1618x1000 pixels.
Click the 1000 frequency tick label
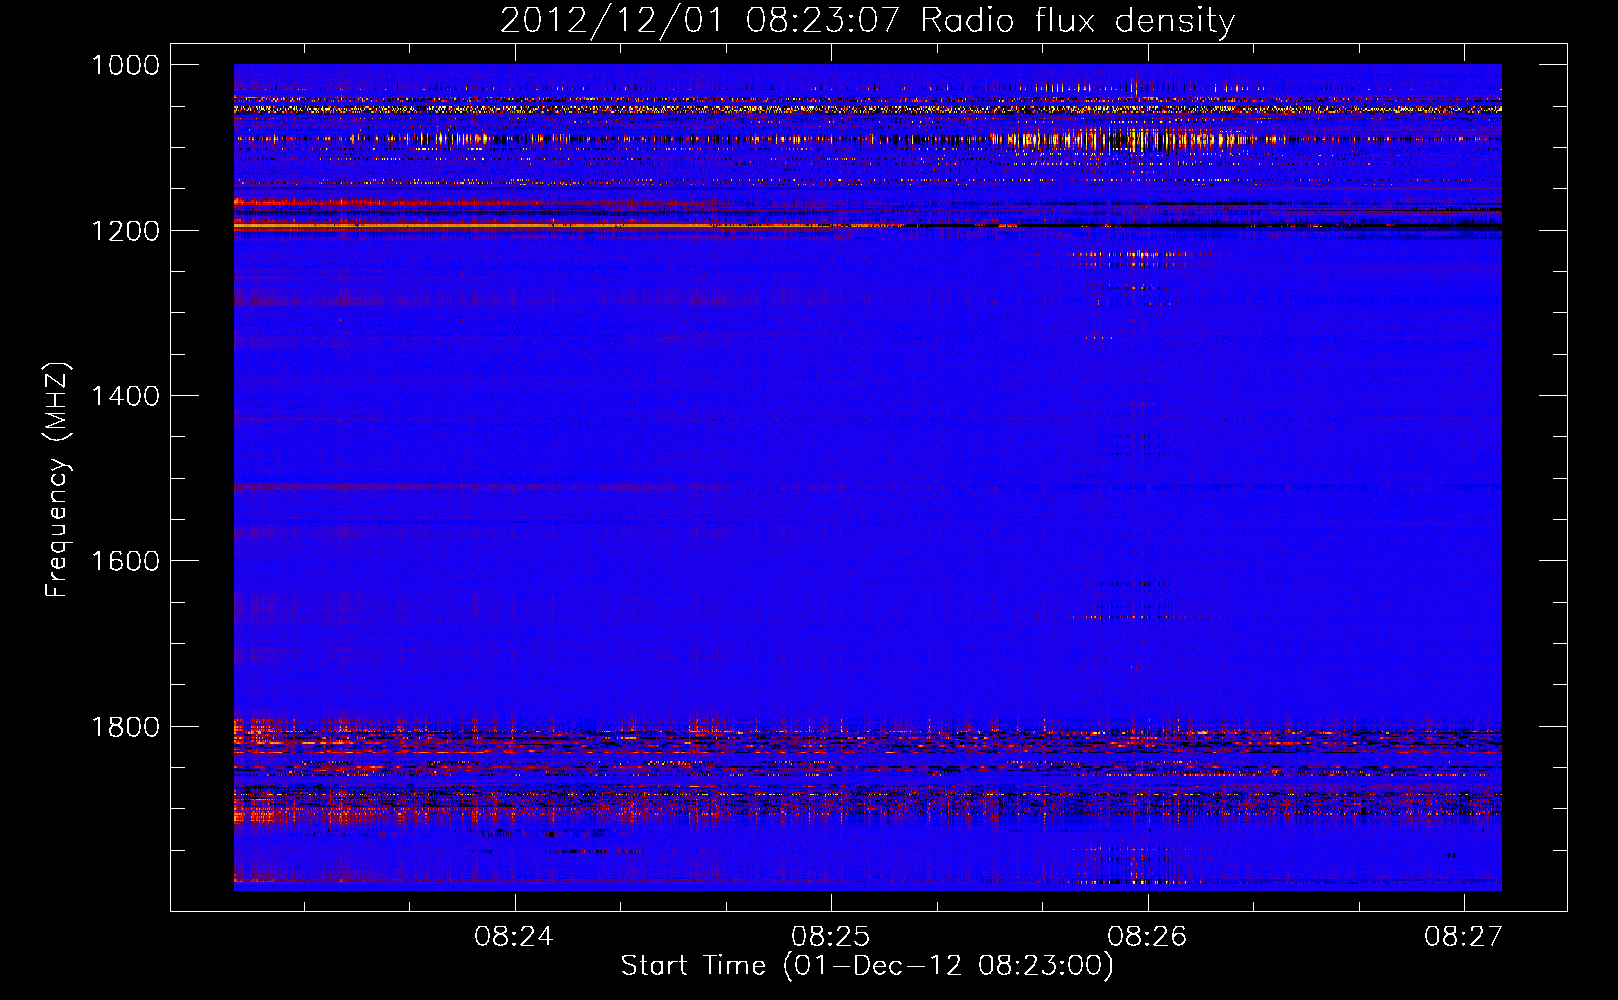click(126, 65)
